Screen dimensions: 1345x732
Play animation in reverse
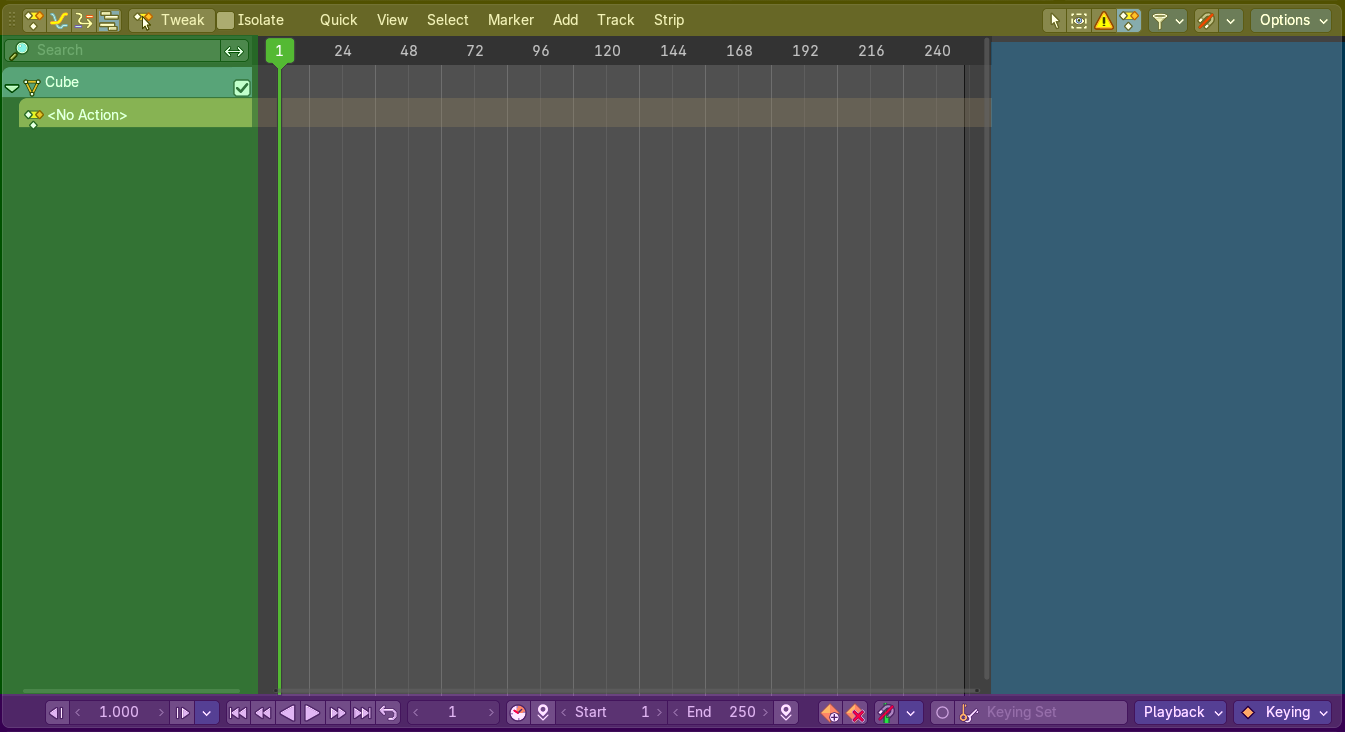click(x=287, y=713)
